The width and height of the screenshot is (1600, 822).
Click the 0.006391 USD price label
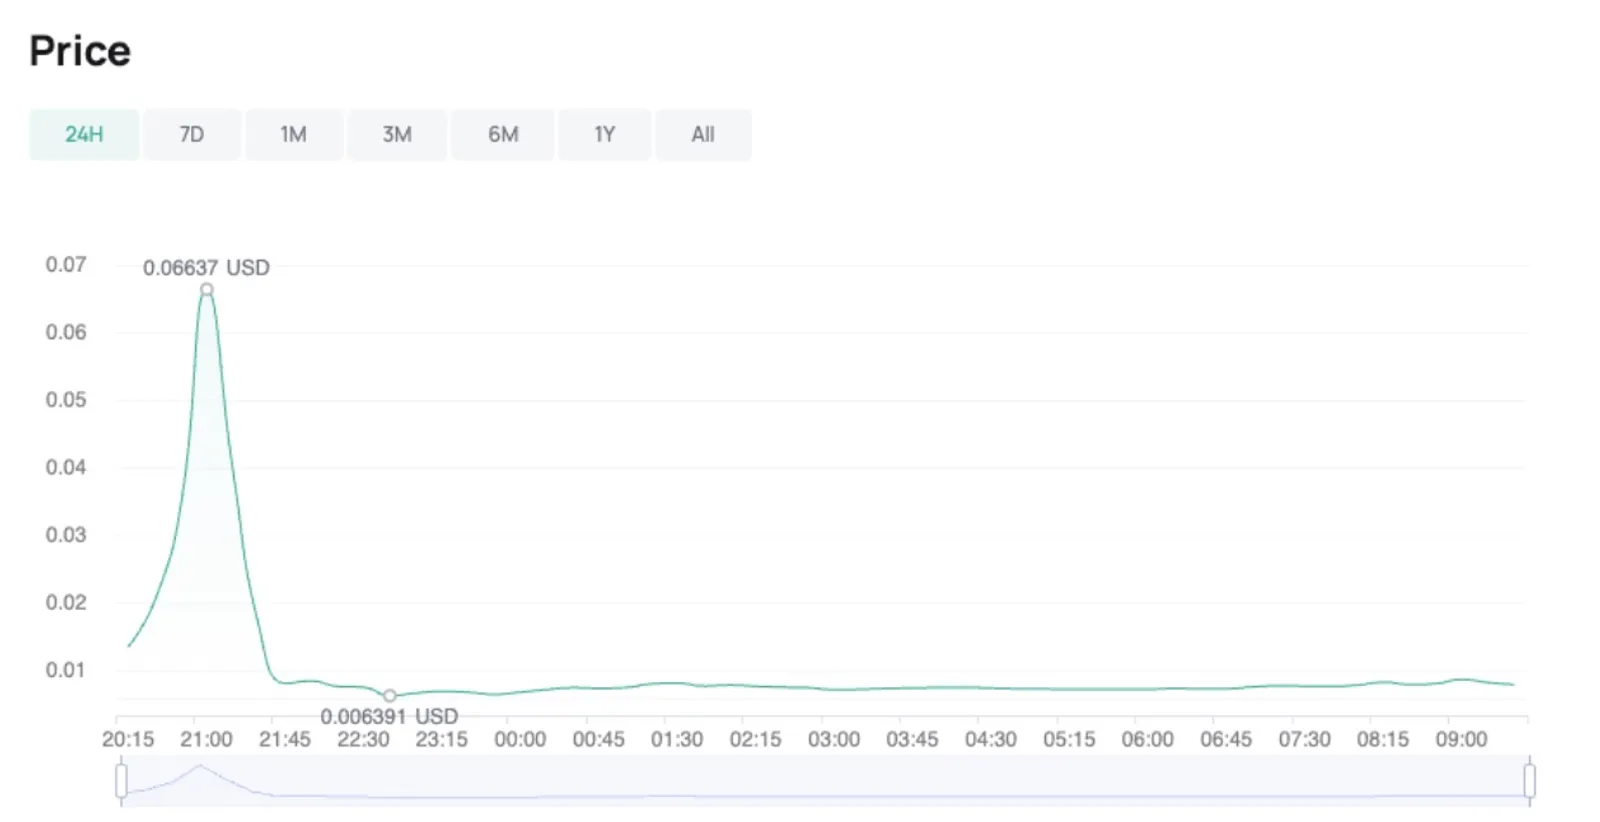(389, 716)
